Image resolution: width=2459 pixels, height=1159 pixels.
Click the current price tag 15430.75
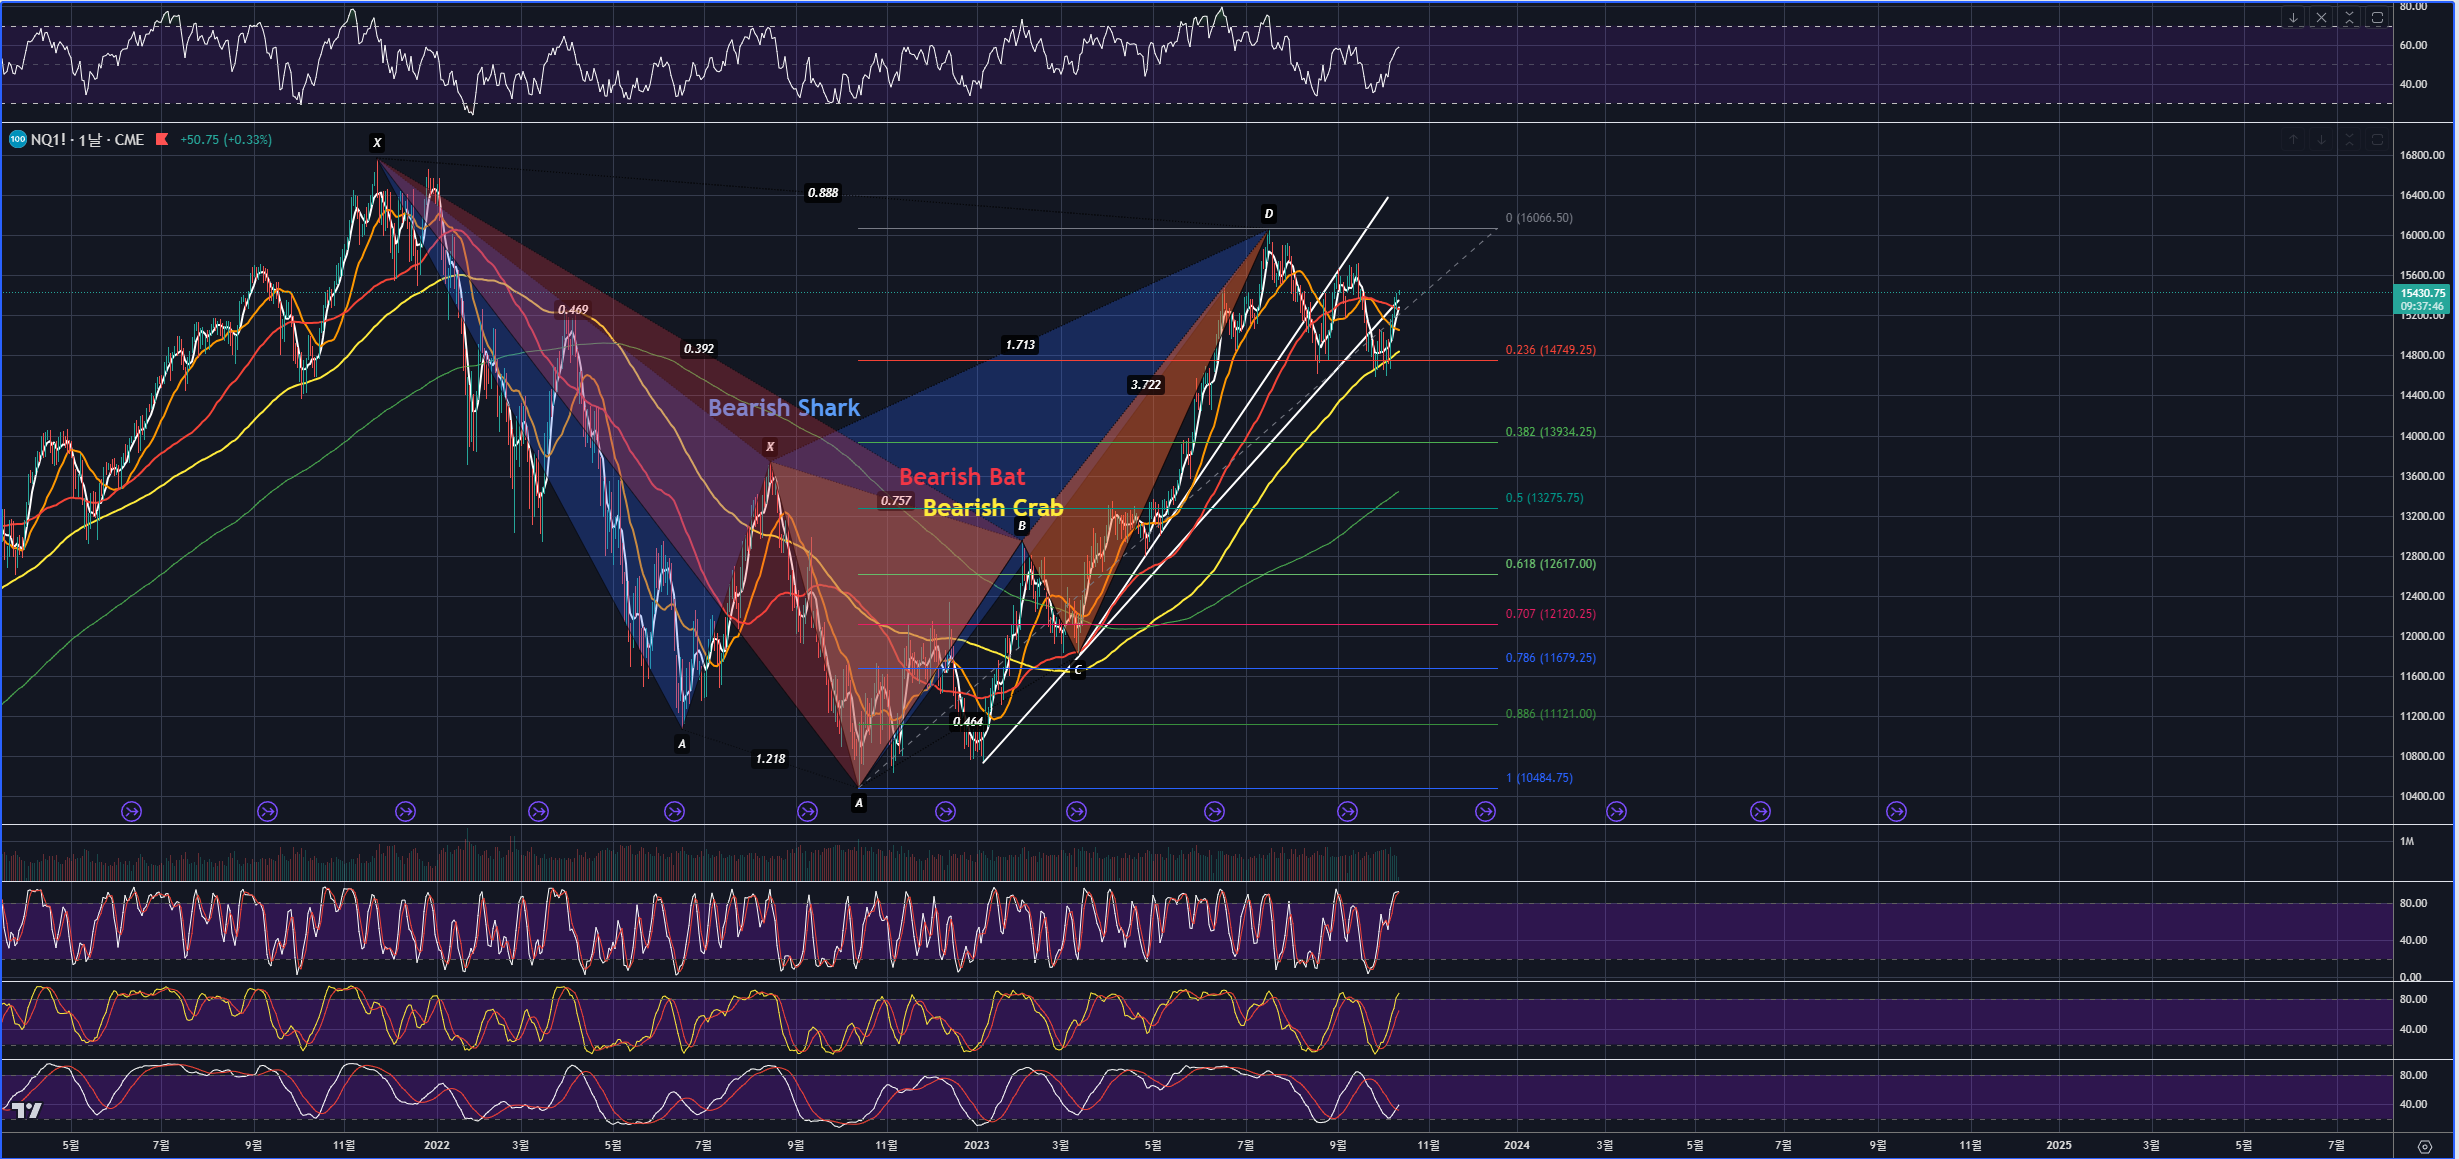click(2421, 294)
